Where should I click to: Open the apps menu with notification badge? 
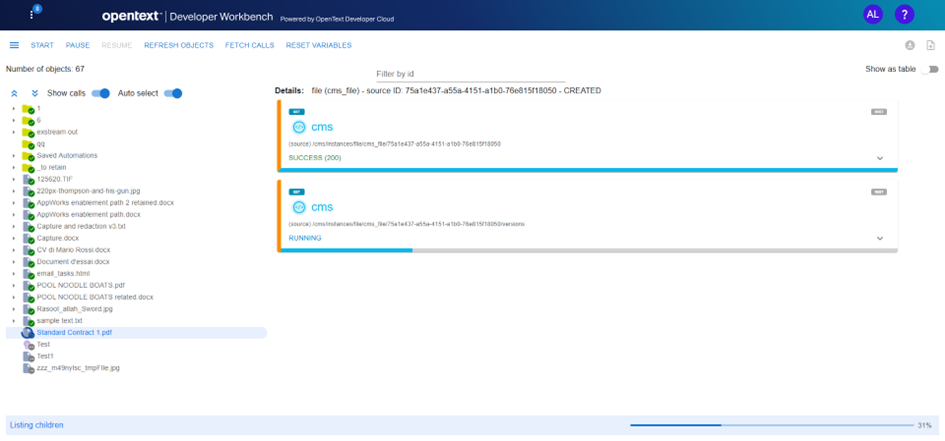(33, 14)
